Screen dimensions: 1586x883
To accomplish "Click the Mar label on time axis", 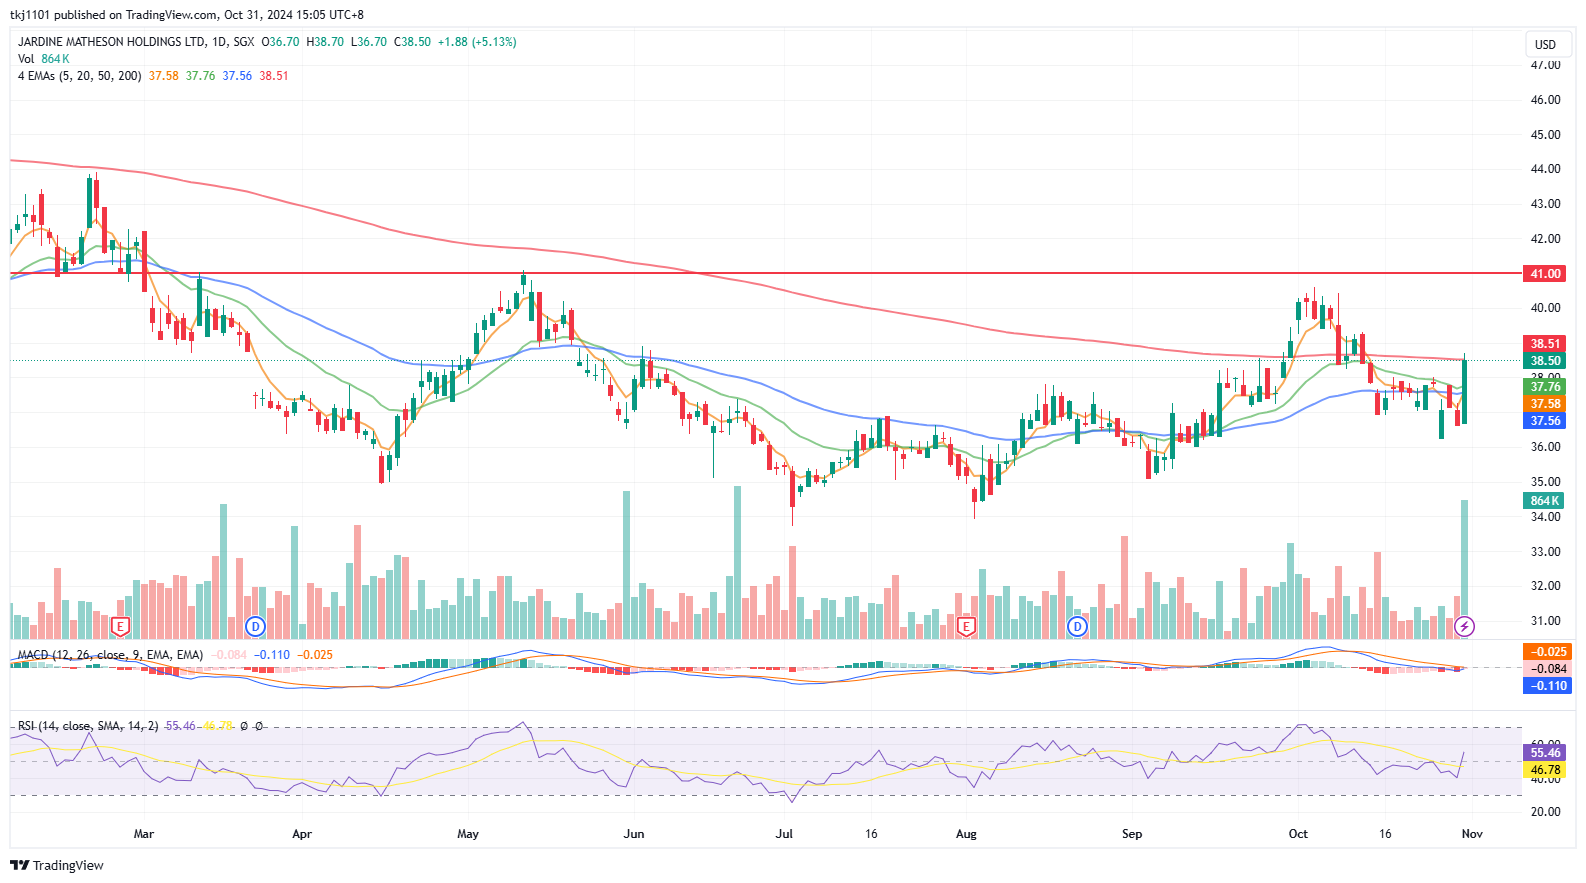I will click(144, 834).
